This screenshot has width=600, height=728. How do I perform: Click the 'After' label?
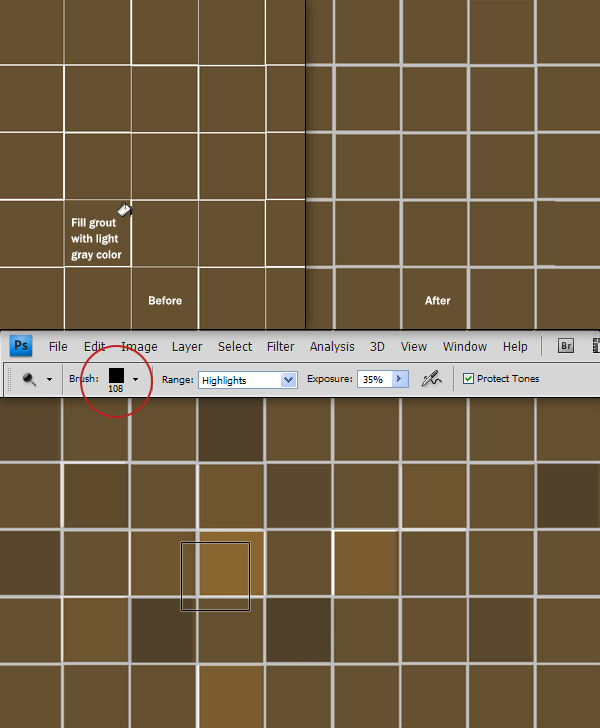point(437,300)
